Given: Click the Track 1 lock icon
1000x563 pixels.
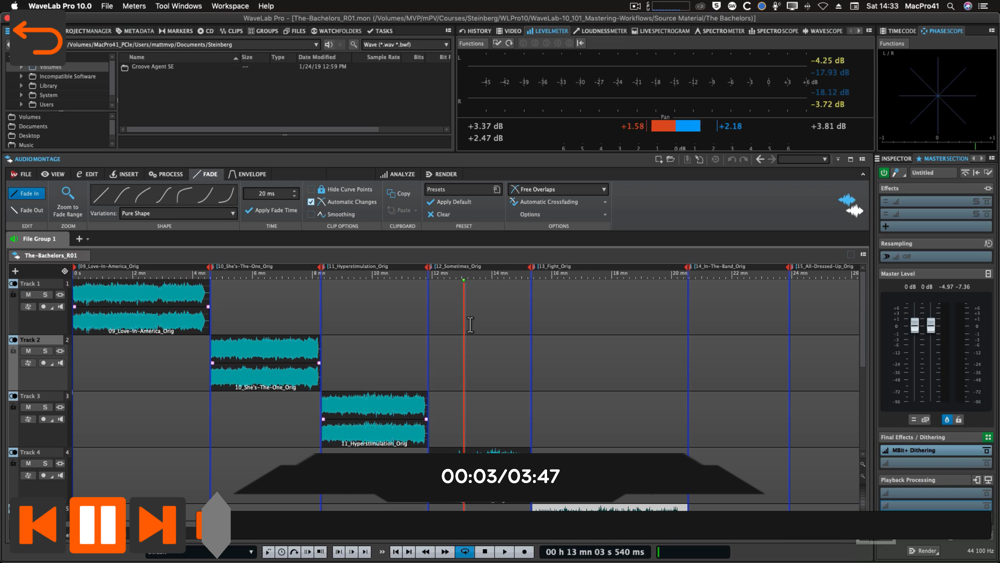Looking at the screenshot, I should tap(13, 295).
